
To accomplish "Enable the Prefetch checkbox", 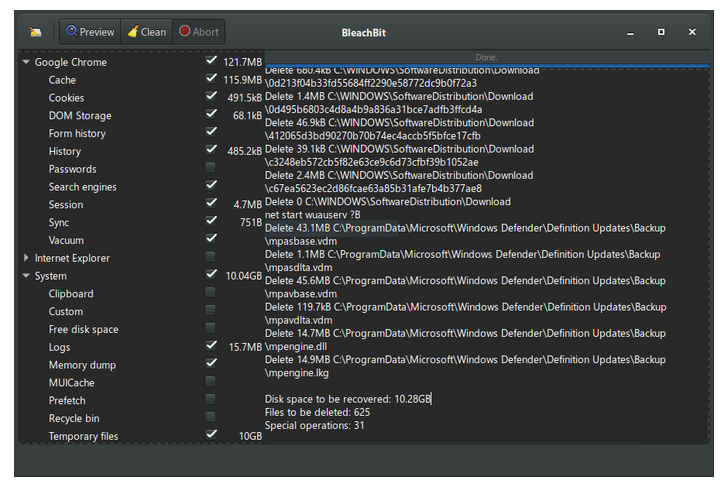I will point(210,399).
